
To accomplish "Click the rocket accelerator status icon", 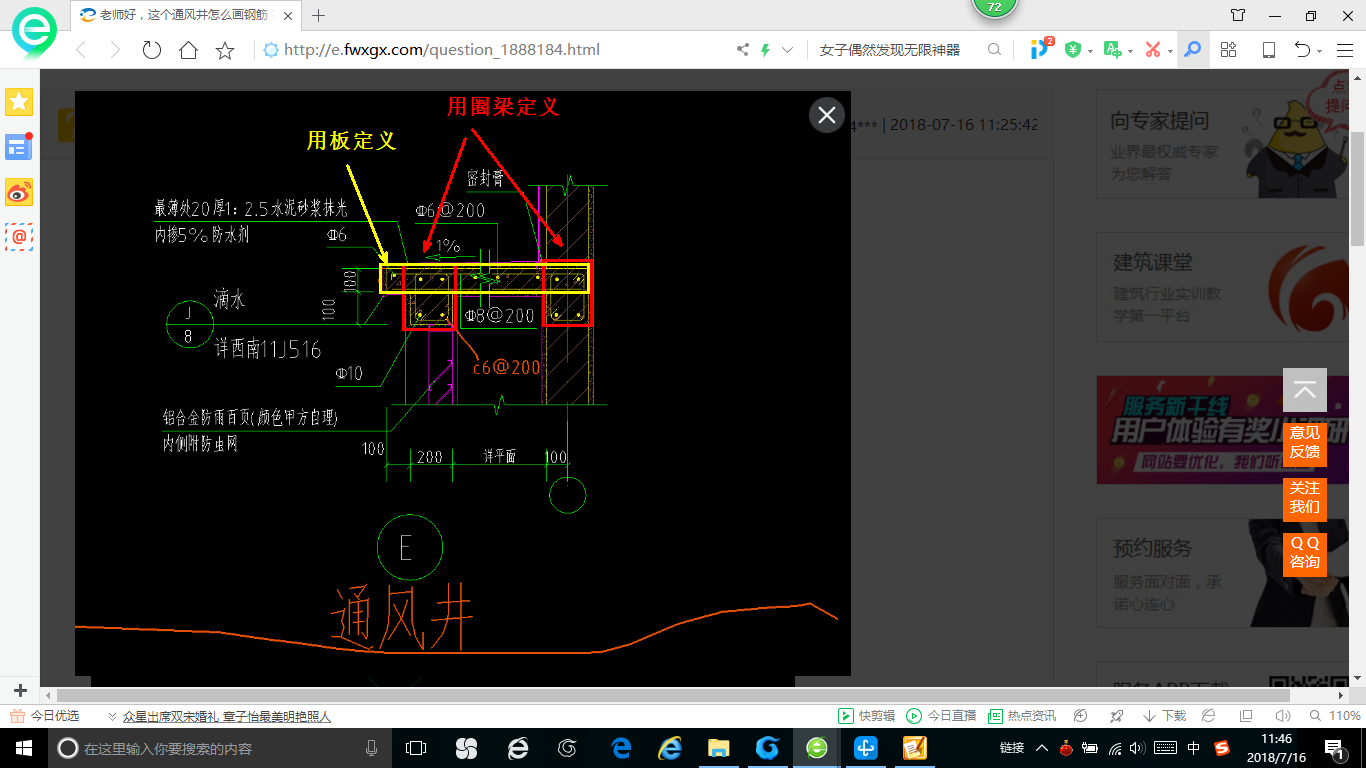I will click(x=1117, y=716).
